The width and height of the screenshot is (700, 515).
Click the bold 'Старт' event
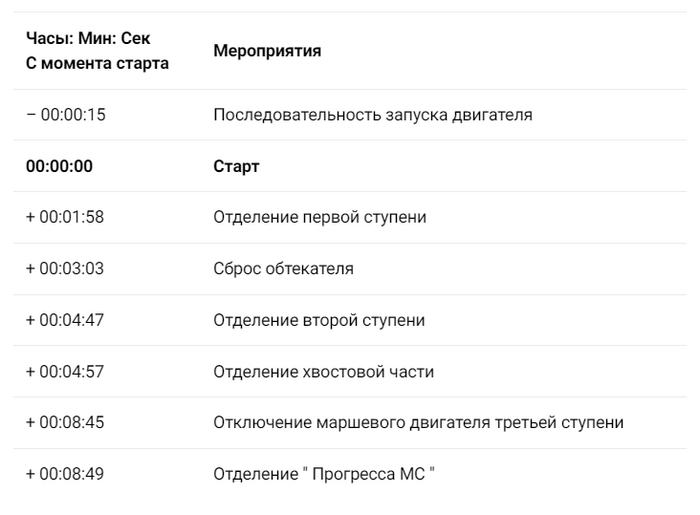point(236,166)
